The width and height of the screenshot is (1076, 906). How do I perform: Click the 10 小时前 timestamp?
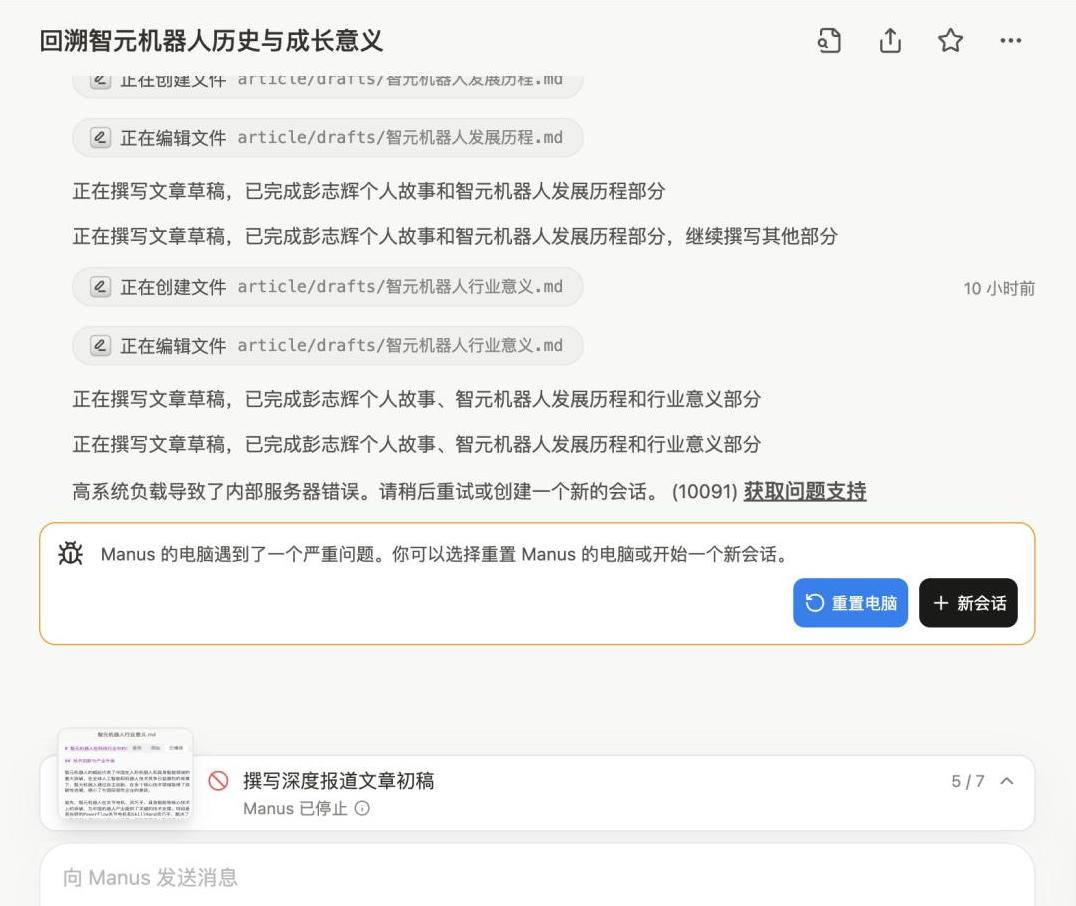point(998,288)
